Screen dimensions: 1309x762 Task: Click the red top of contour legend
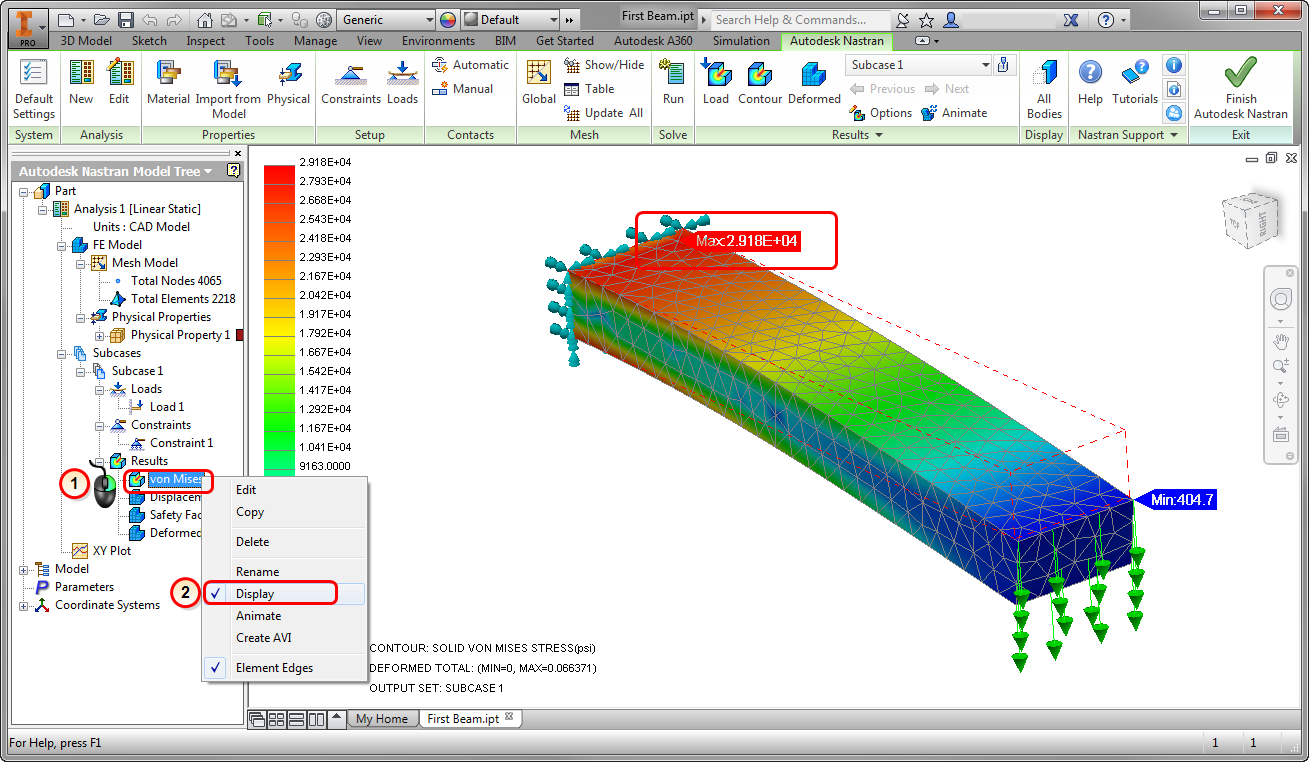(279, 173)
